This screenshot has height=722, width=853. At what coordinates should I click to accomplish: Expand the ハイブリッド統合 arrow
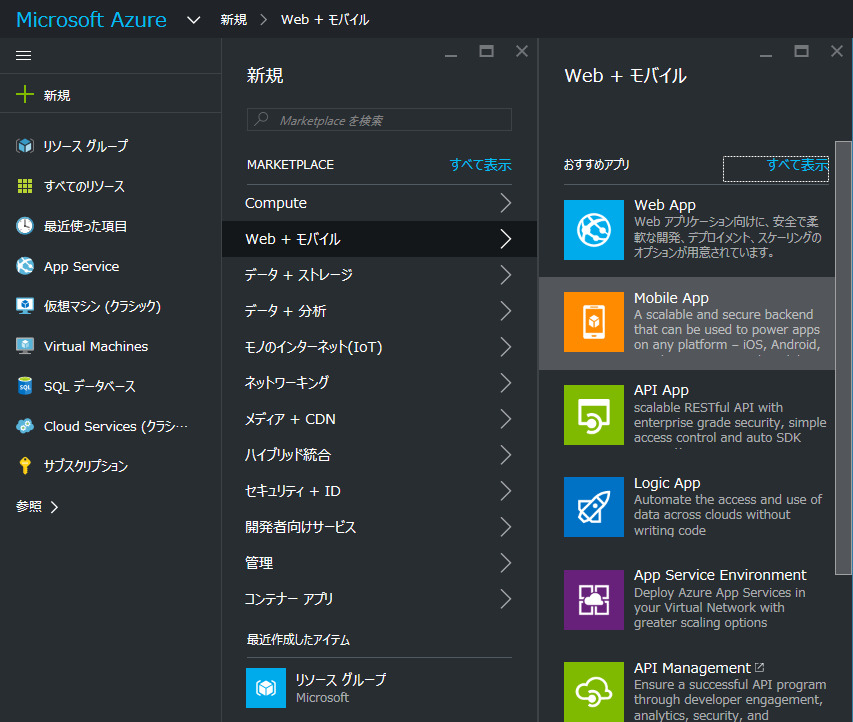point(506,455)
